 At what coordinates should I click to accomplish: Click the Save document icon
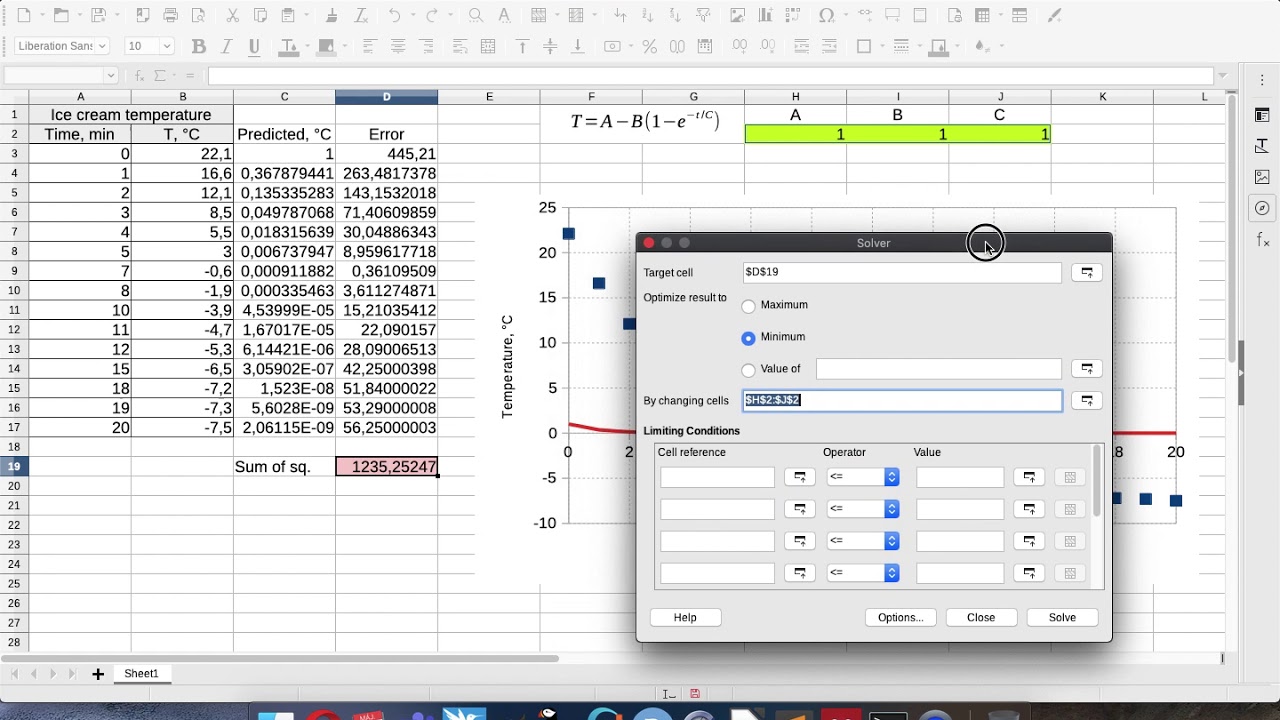[x=97, y=15]
